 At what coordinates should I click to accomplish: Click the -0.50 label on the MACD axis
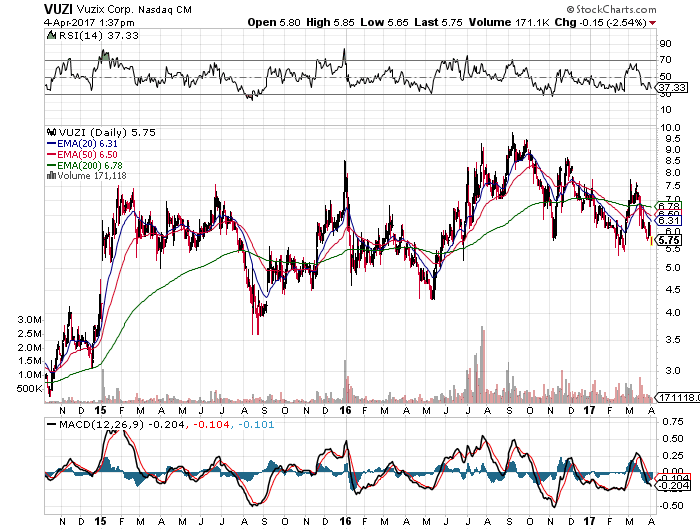[x=671, y=506]
